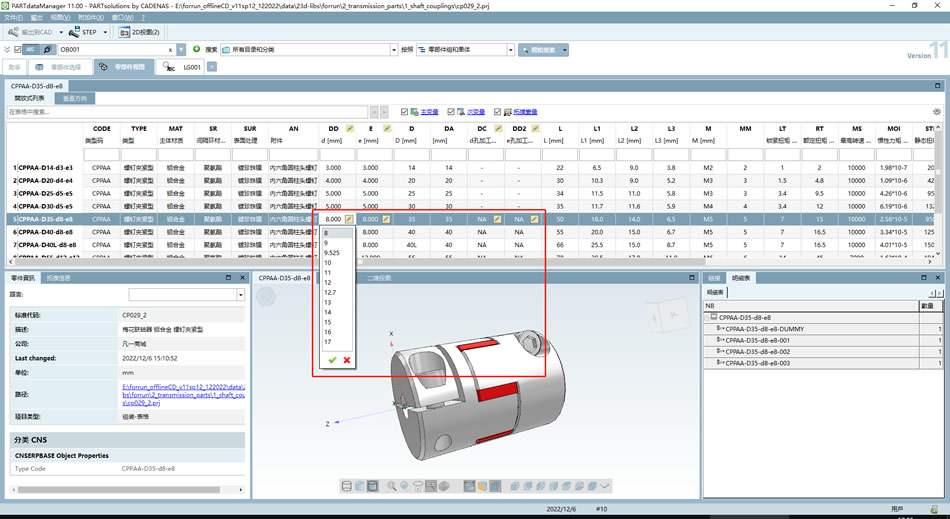
Task: Confirm the value list with green checkmark
Action: tap(332, 360)
